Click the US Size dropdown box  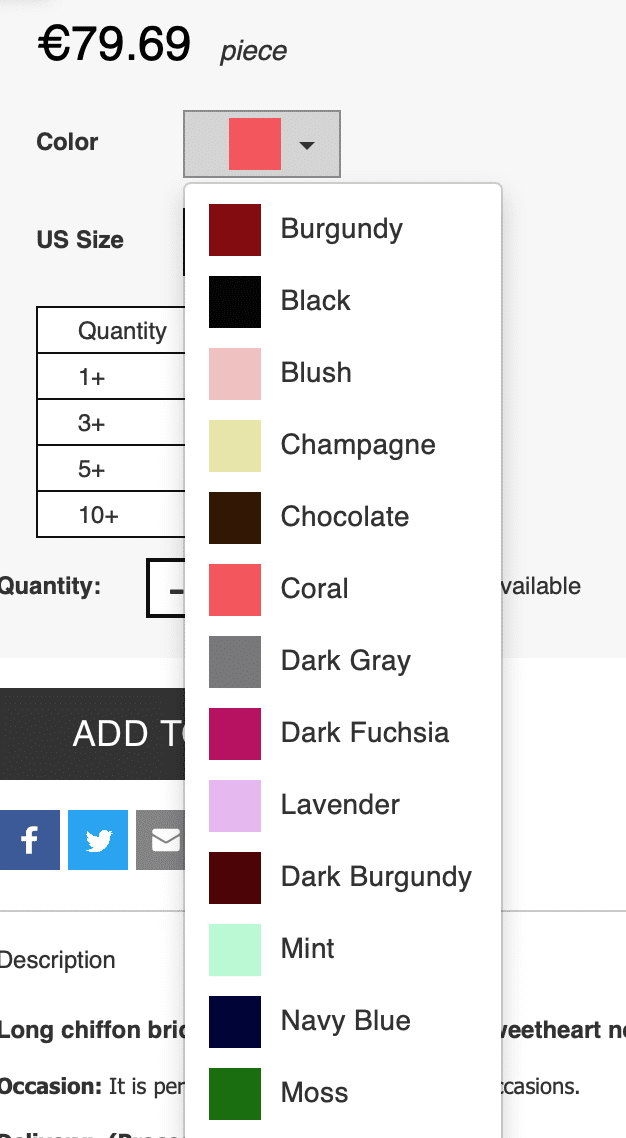[185, 240]
